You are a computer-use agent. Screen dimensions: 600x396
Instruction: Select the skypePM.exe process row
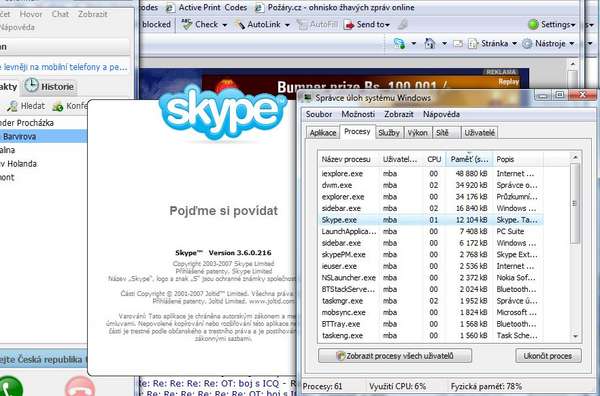pyautogui.click(x=430, y=254)
